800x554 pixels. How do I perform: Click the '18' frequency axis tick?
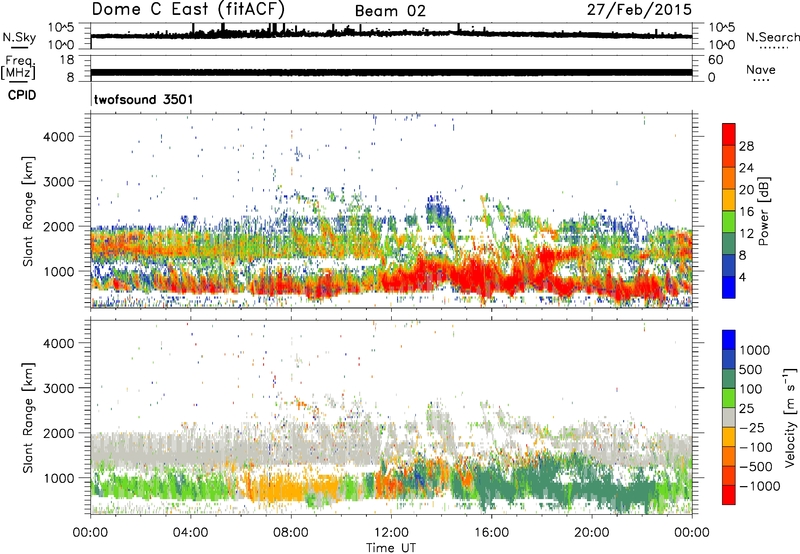pos(67,60)
